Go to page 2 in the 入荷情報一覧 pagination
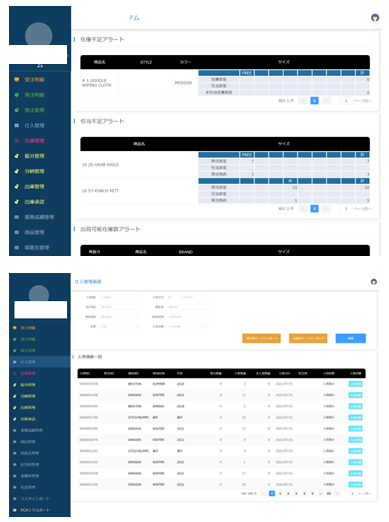389x522 pixels. click(x=280, y=493)
